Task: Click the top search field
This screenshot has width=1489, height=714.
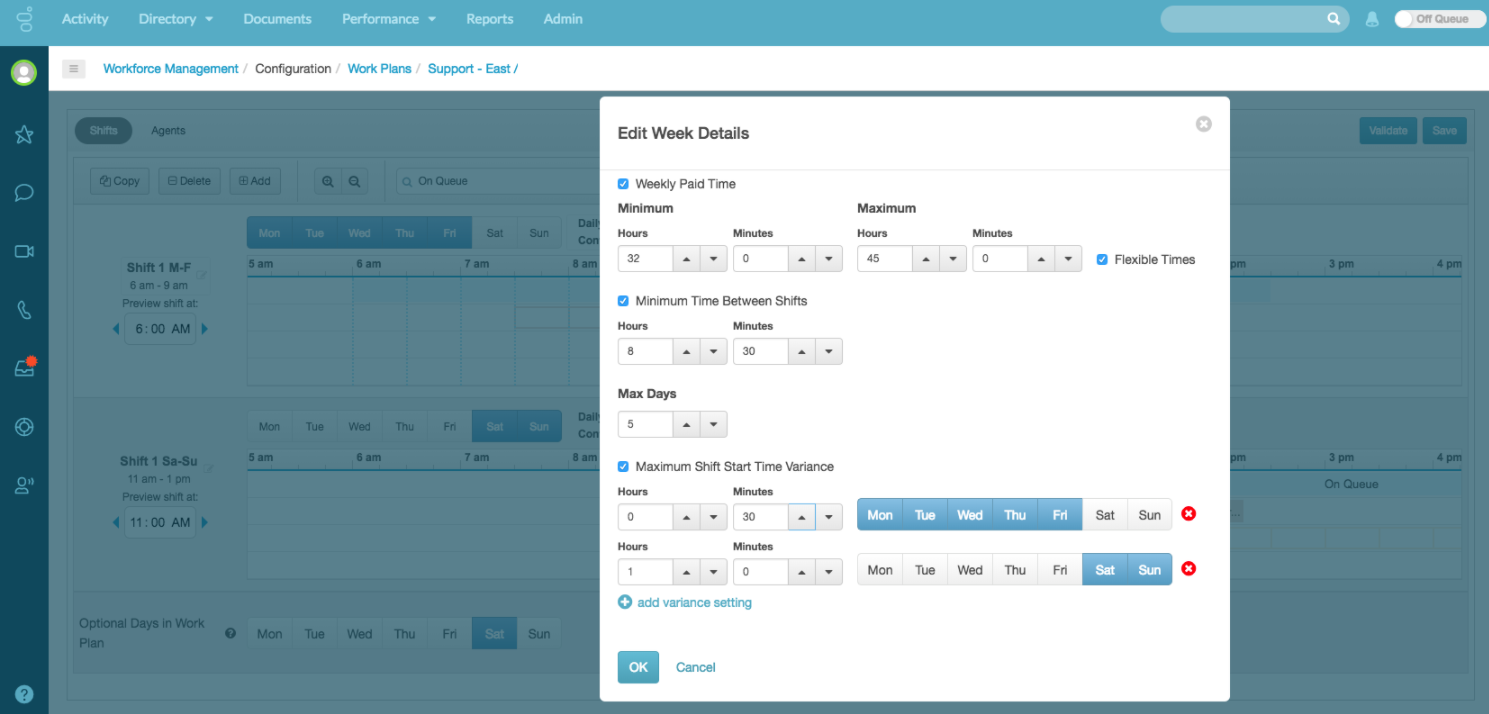Action: click(x=1250, y=18)
